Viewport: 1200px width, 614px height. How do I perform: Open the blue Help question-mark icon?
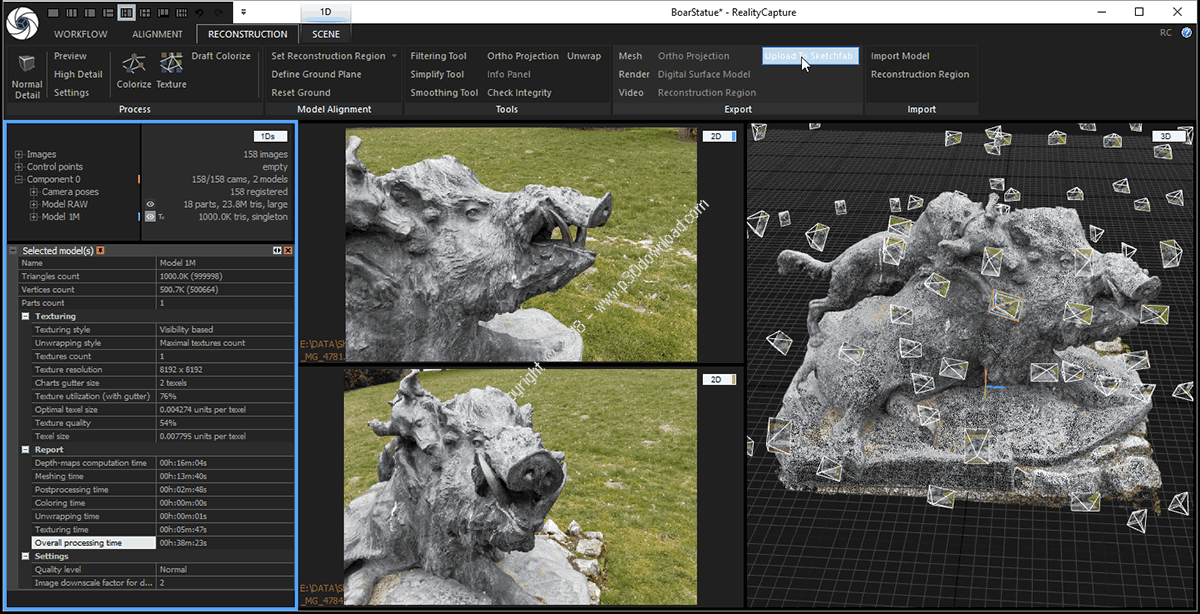[1187, 33]
